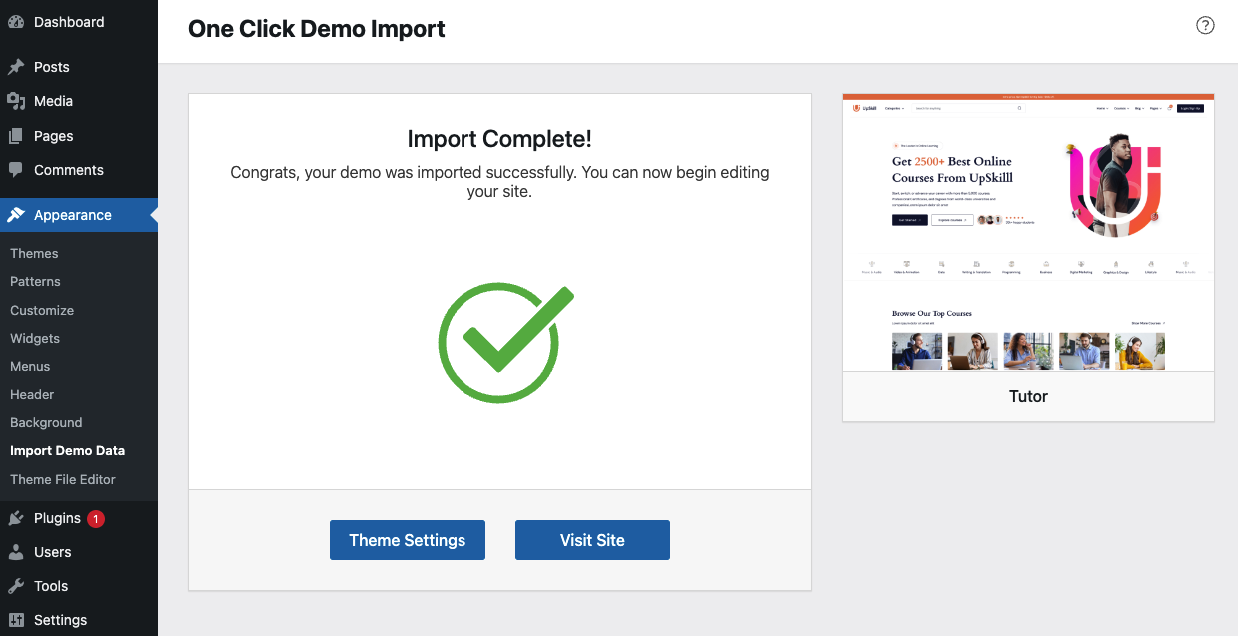Click the Plugins update count badge
1238x636 pixels.
point(95,518)
